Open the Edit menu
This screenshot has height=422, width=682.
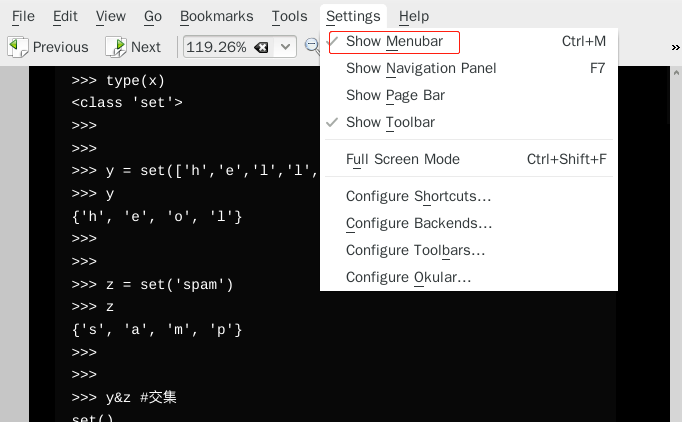(x=65, y=17)
